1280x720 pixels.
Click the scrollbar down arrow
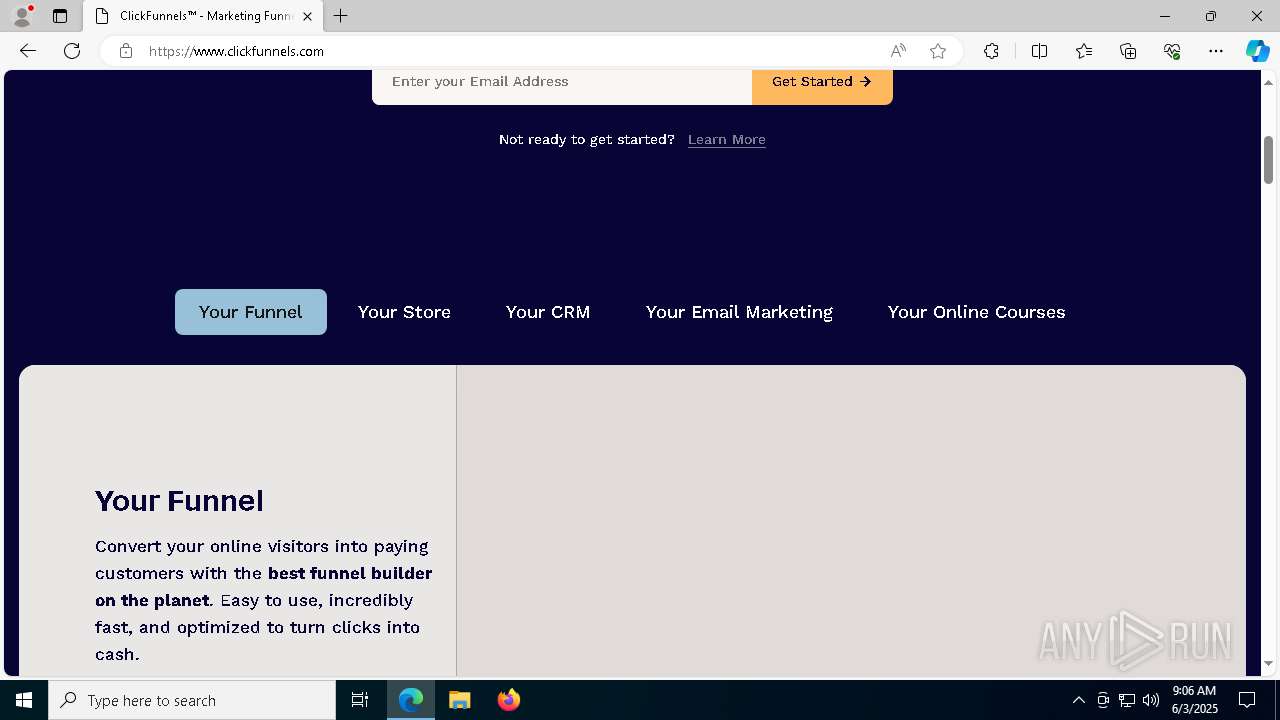point(1268,663)
